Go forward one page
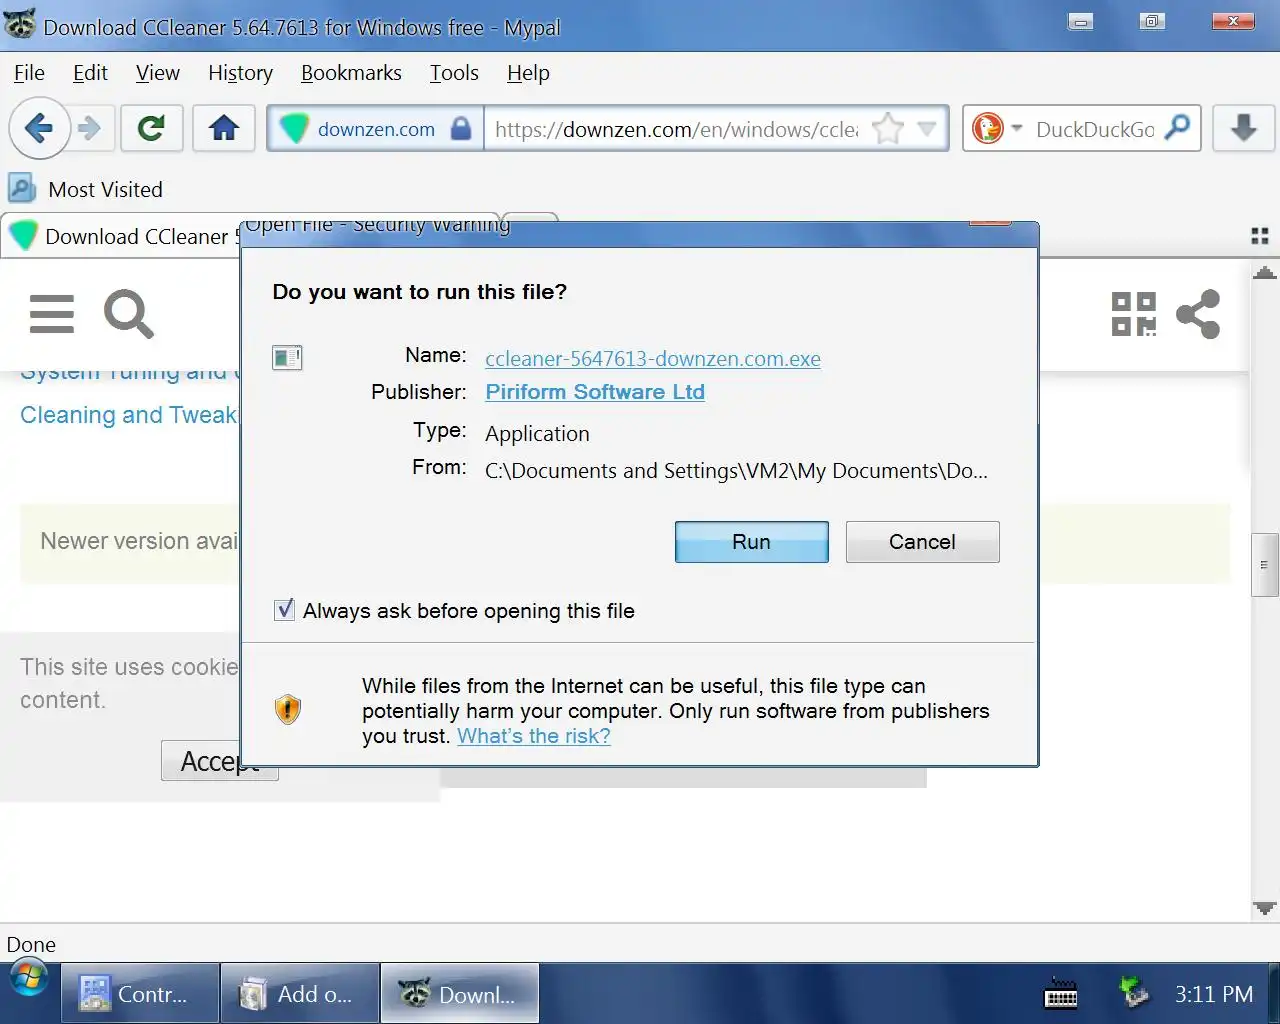 (90, 128)
